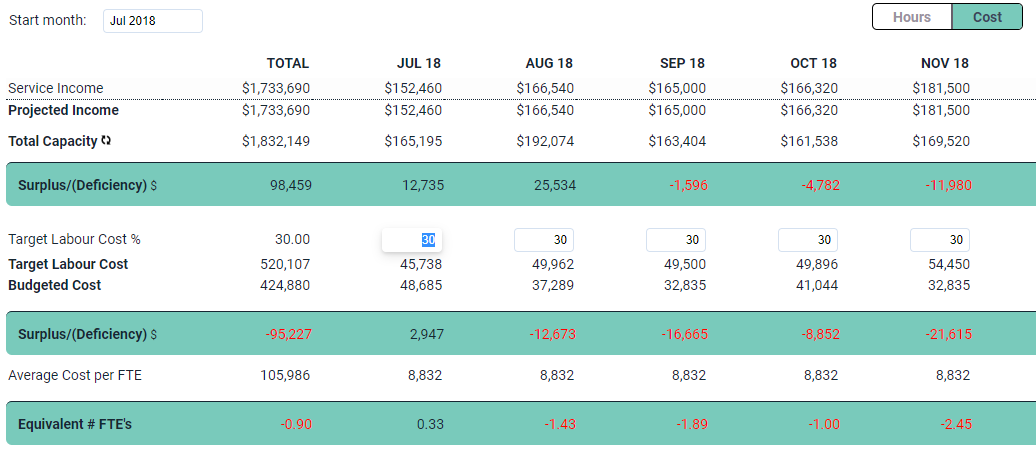Select the TOTAL column header
This screenshot has height=449, width=1036.
tap(287, 63)
